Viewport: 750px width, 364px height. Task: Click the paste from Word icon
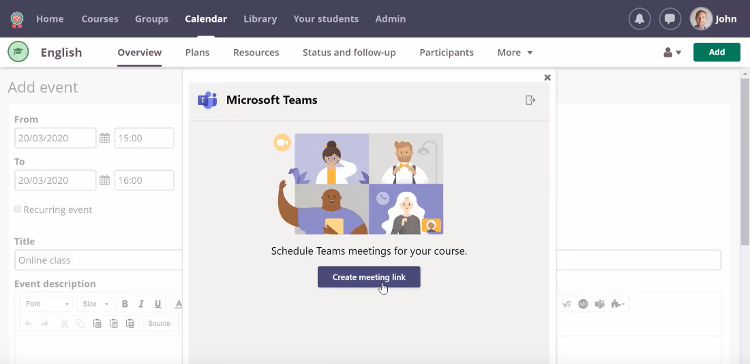click(x=130, y=324)
